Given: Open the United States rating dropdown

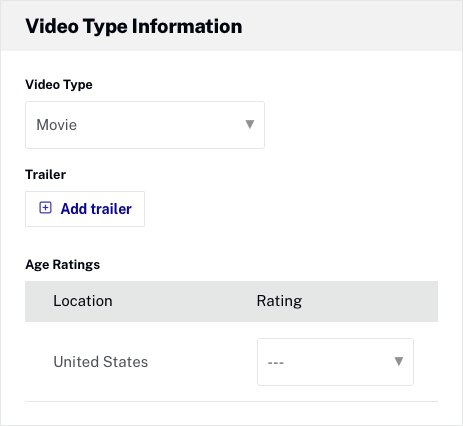Looking at the screenshot, I should (335, 362).
